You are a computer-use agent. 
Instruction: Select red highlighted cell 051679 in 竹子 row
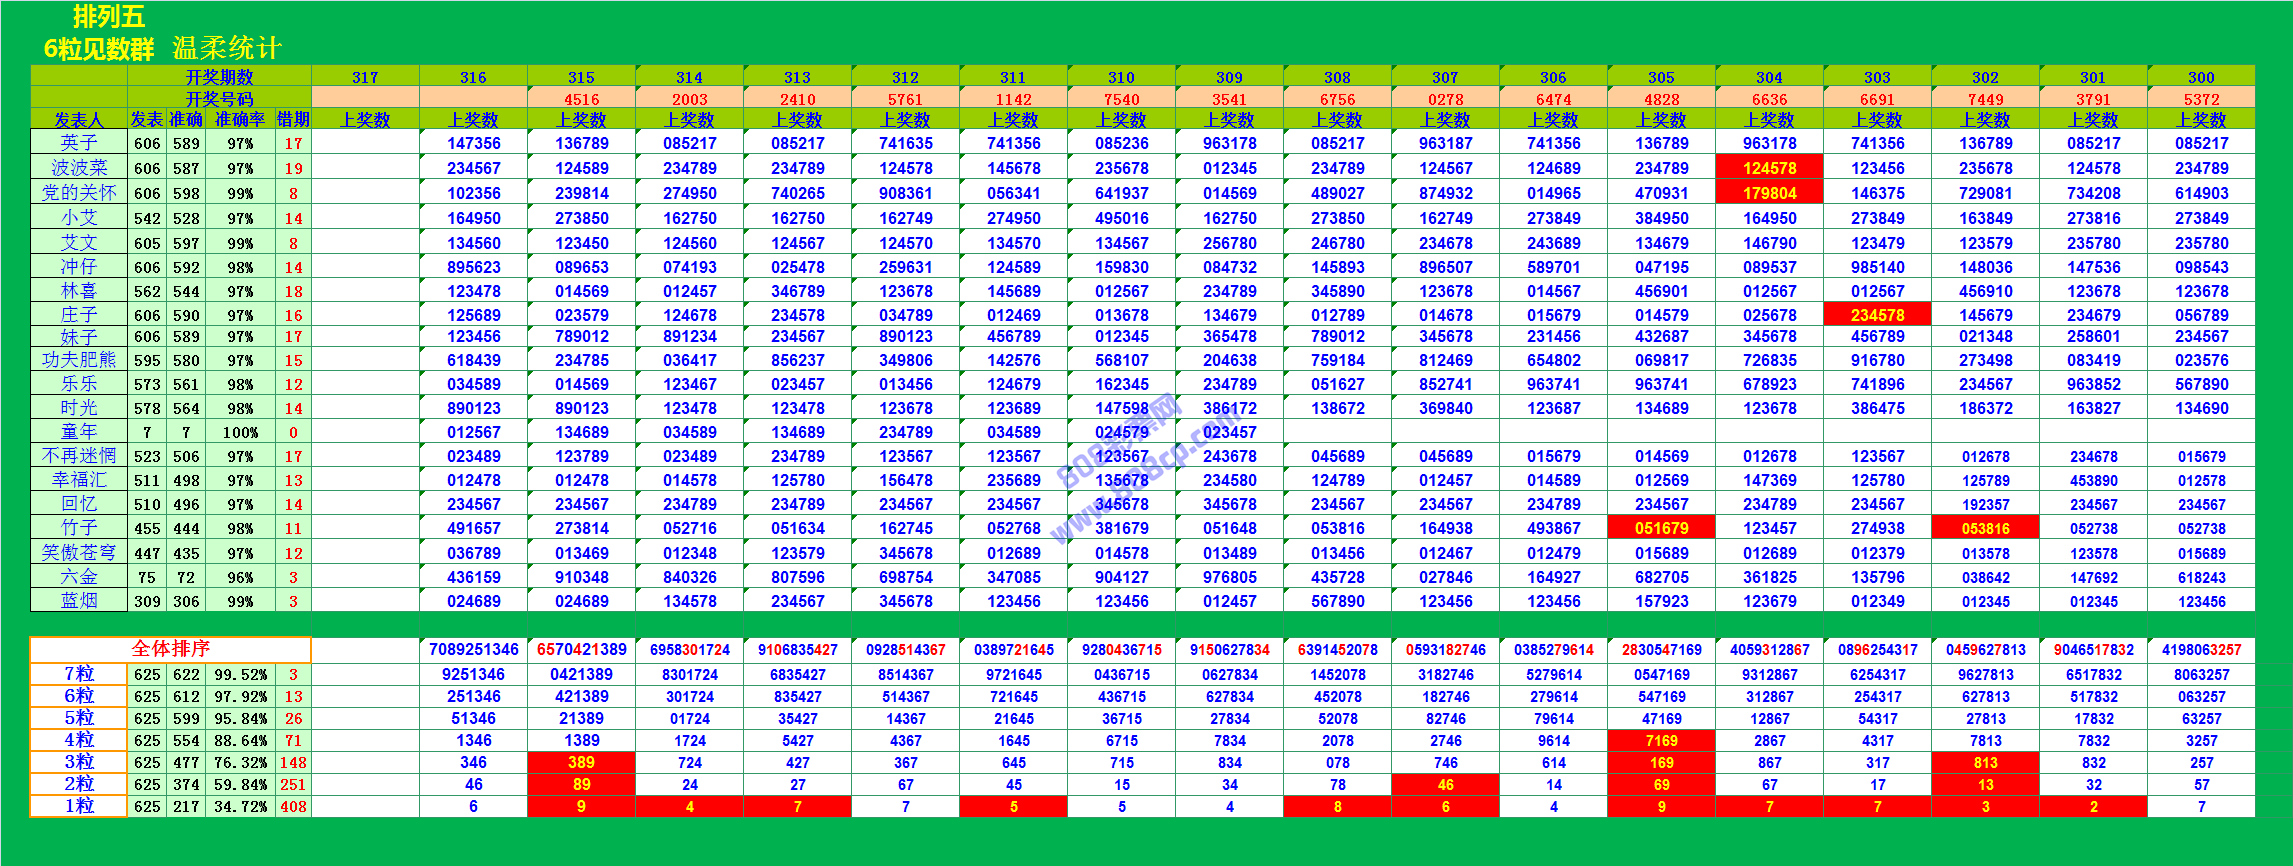coord(1661,528)
